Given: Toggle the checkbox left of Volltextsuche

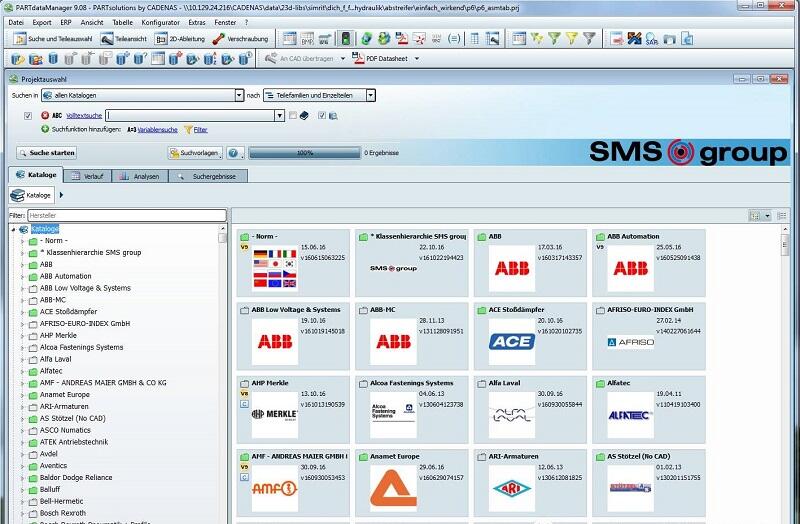Looking at the screenshot, I should pos(28,116).
